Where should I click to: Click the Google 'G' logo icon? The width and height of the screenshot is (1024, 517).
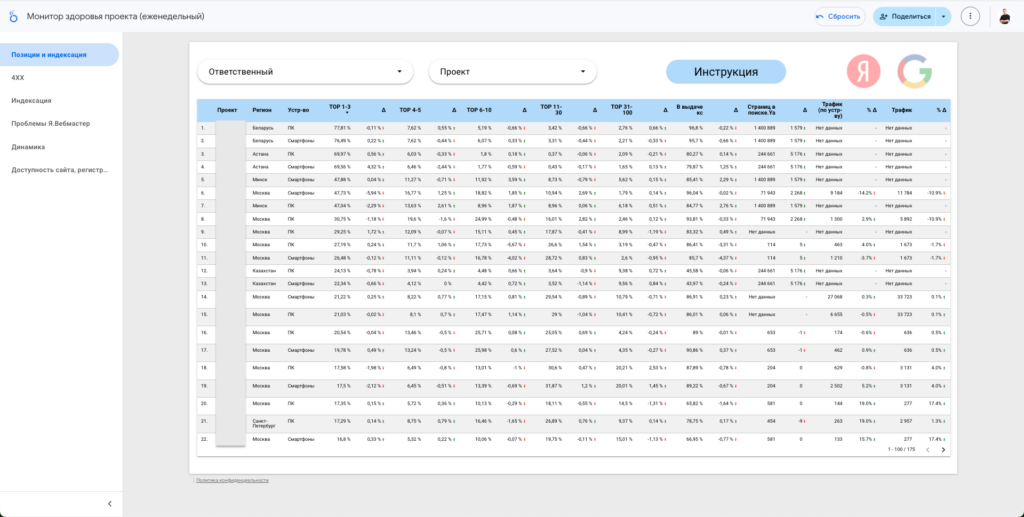pyautogui.click(x=914, y=72)
